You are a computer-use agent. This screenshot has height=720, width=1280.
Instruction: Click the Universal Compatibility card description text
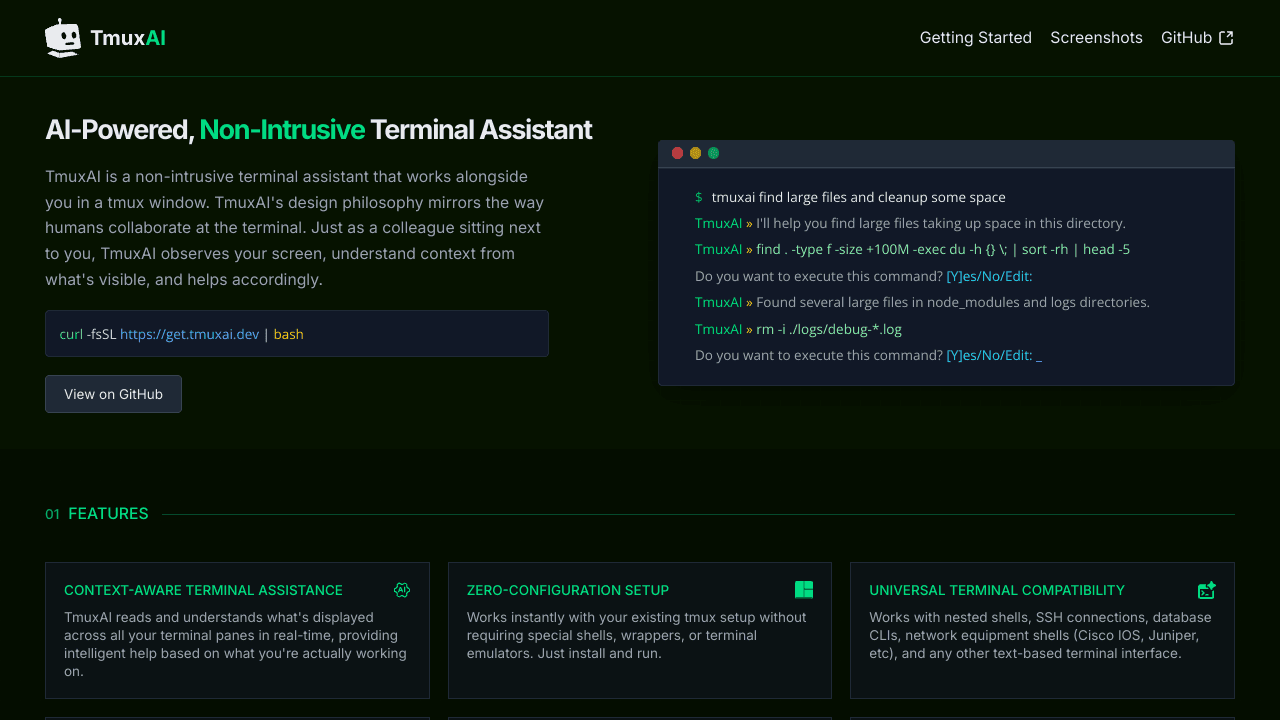(x=1040, y=635)
